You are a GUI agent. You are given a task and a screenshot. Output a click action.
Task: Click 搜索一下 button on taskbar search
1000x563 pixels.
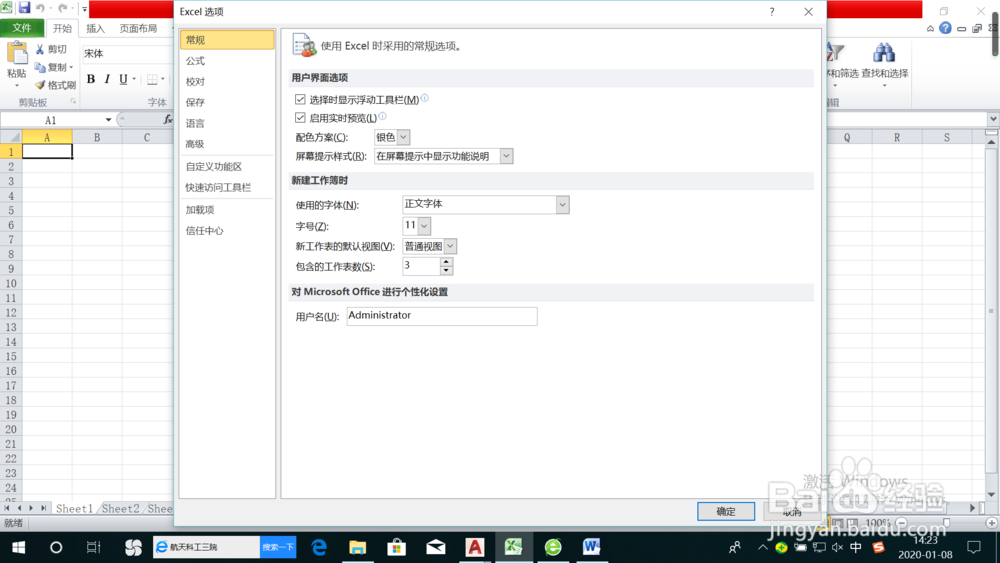click(278, 547)
